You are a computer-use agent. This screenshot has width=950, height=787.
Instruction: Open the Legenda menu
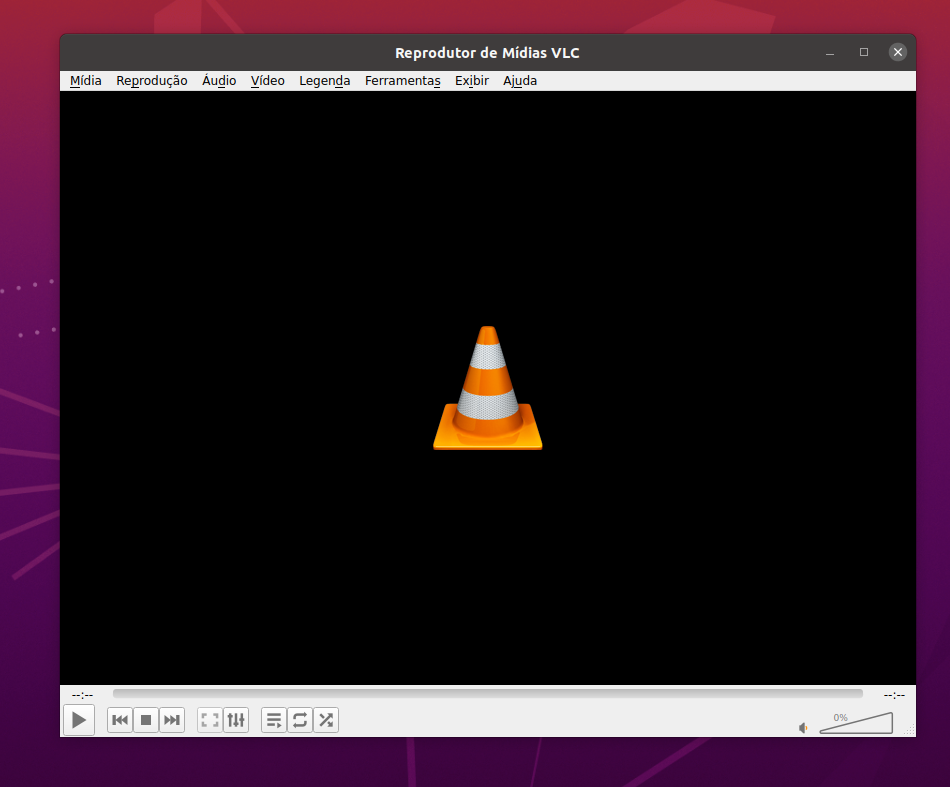[325, 81]
